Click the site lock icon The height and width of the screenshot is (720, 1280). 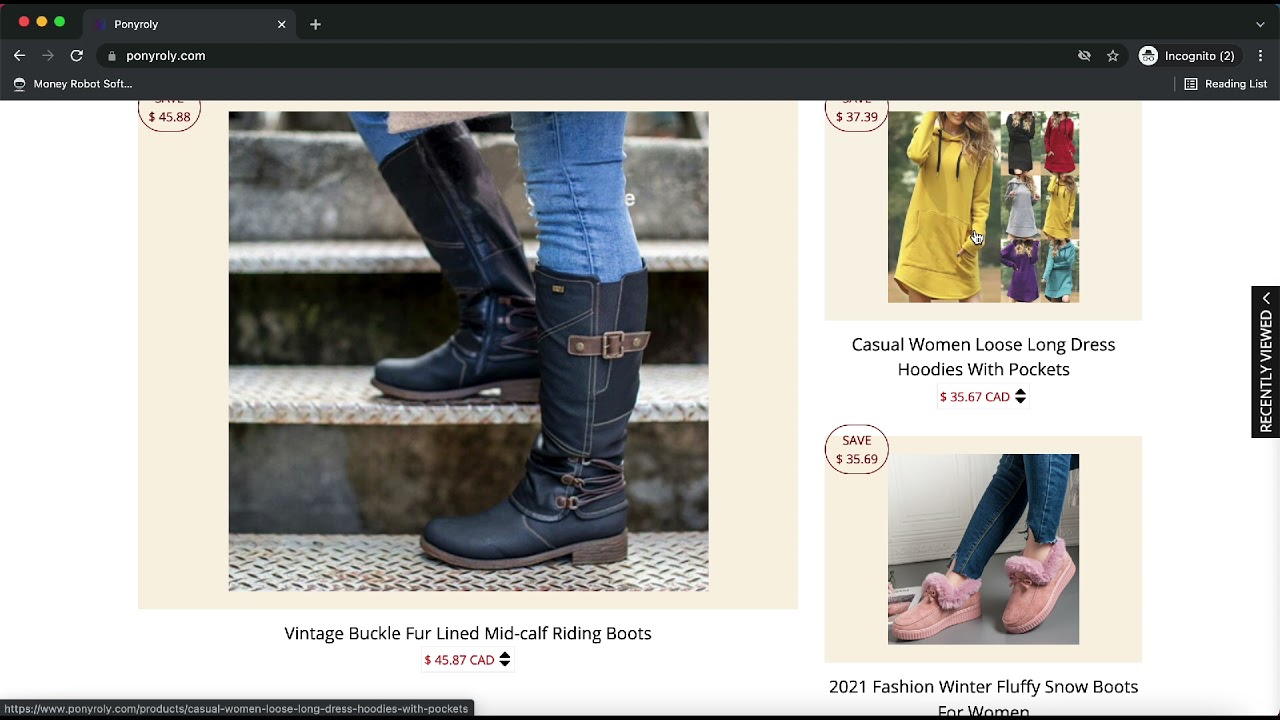[x=112, y=56]
